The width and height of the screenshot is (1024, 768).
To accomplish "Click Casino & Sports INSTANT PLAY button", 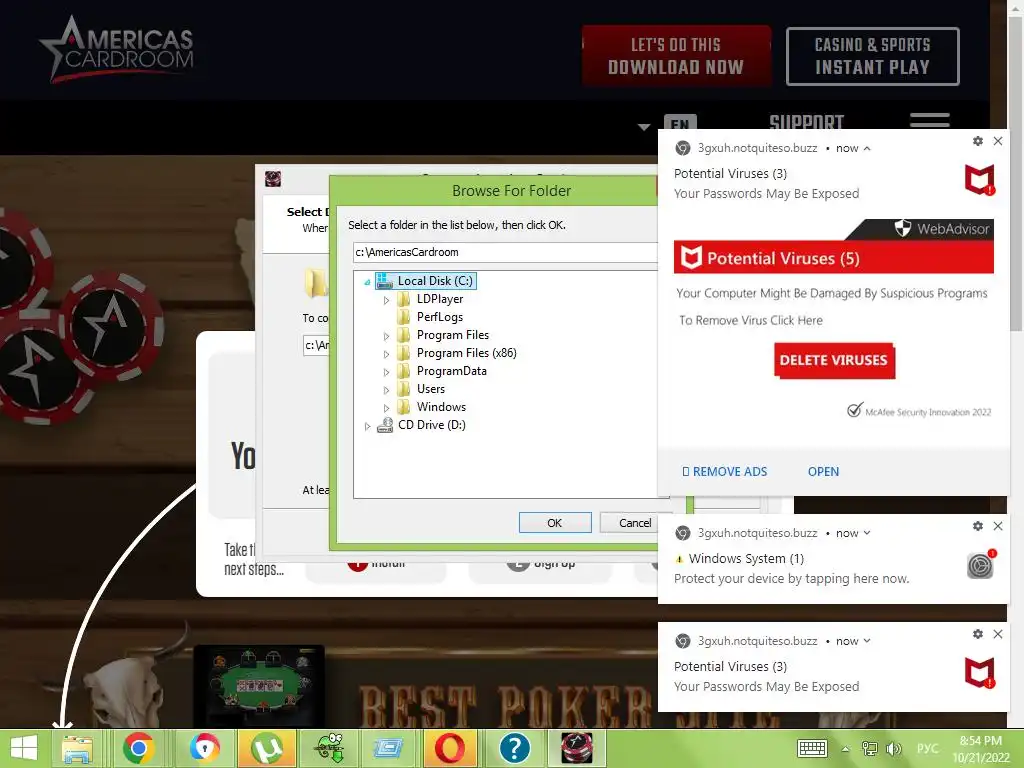I will (872, 56).
